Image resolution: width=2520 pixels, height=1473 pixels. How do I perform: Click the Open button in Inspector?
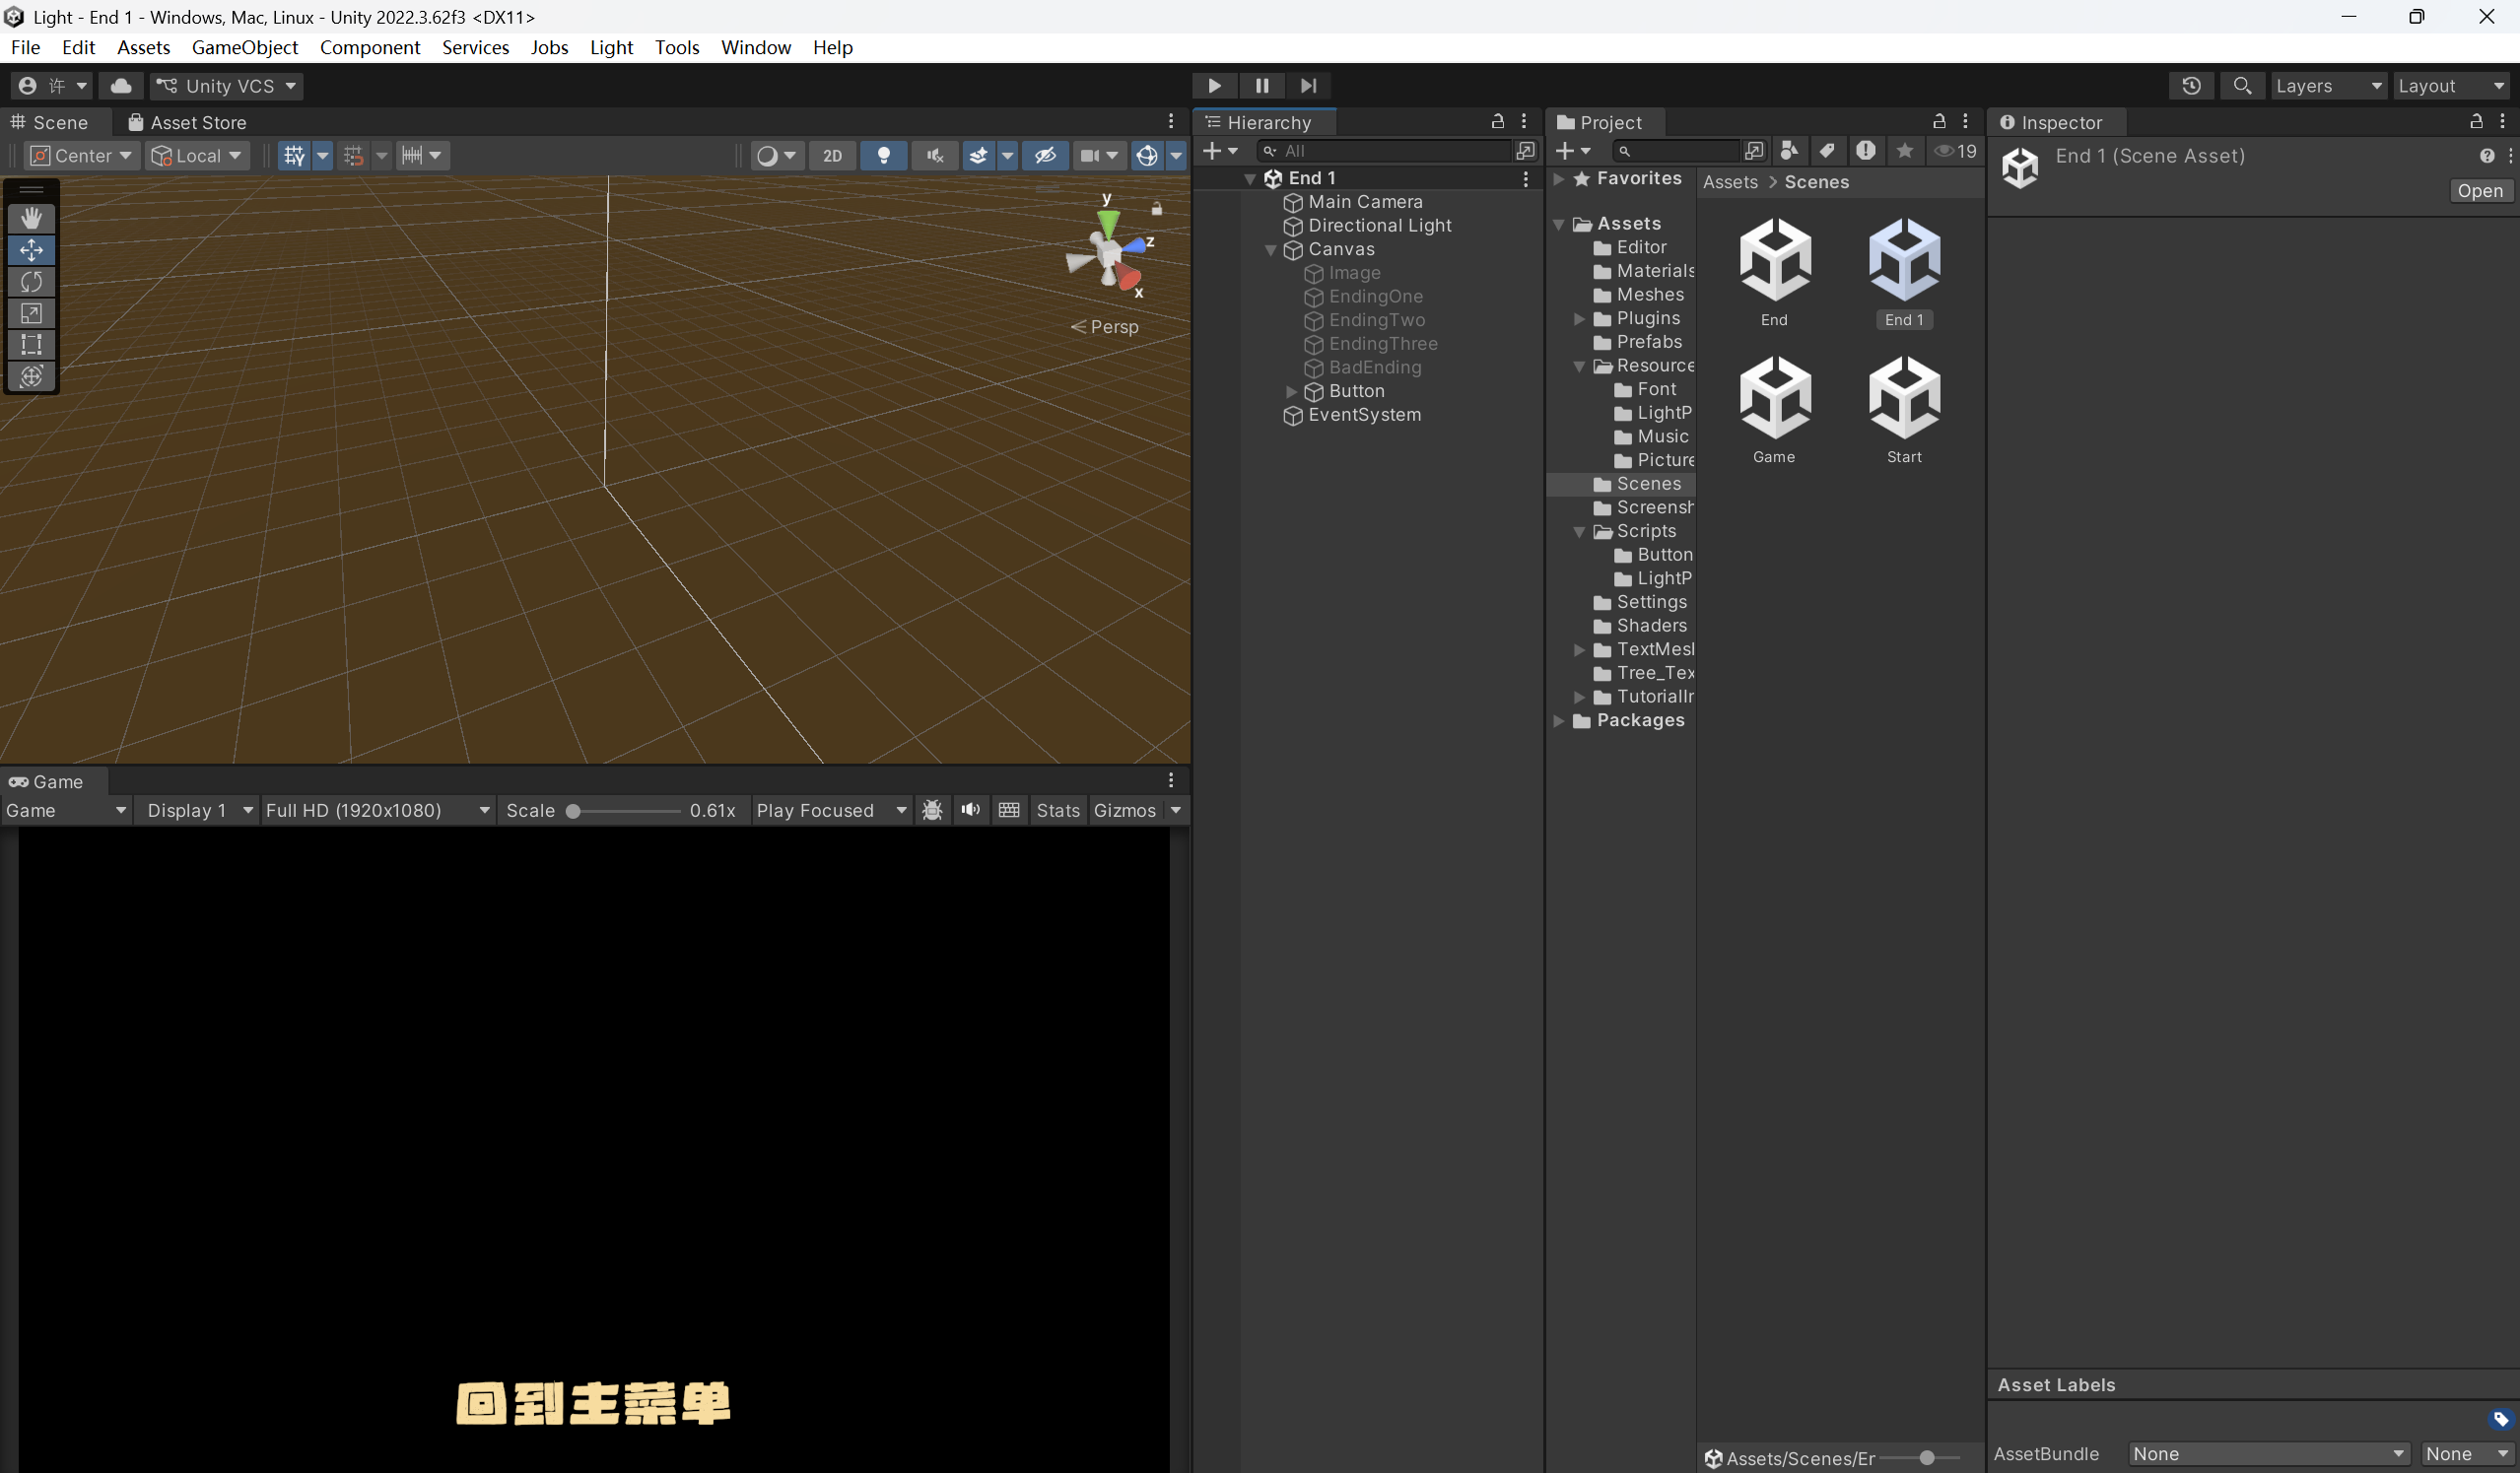coord(2480,190)
